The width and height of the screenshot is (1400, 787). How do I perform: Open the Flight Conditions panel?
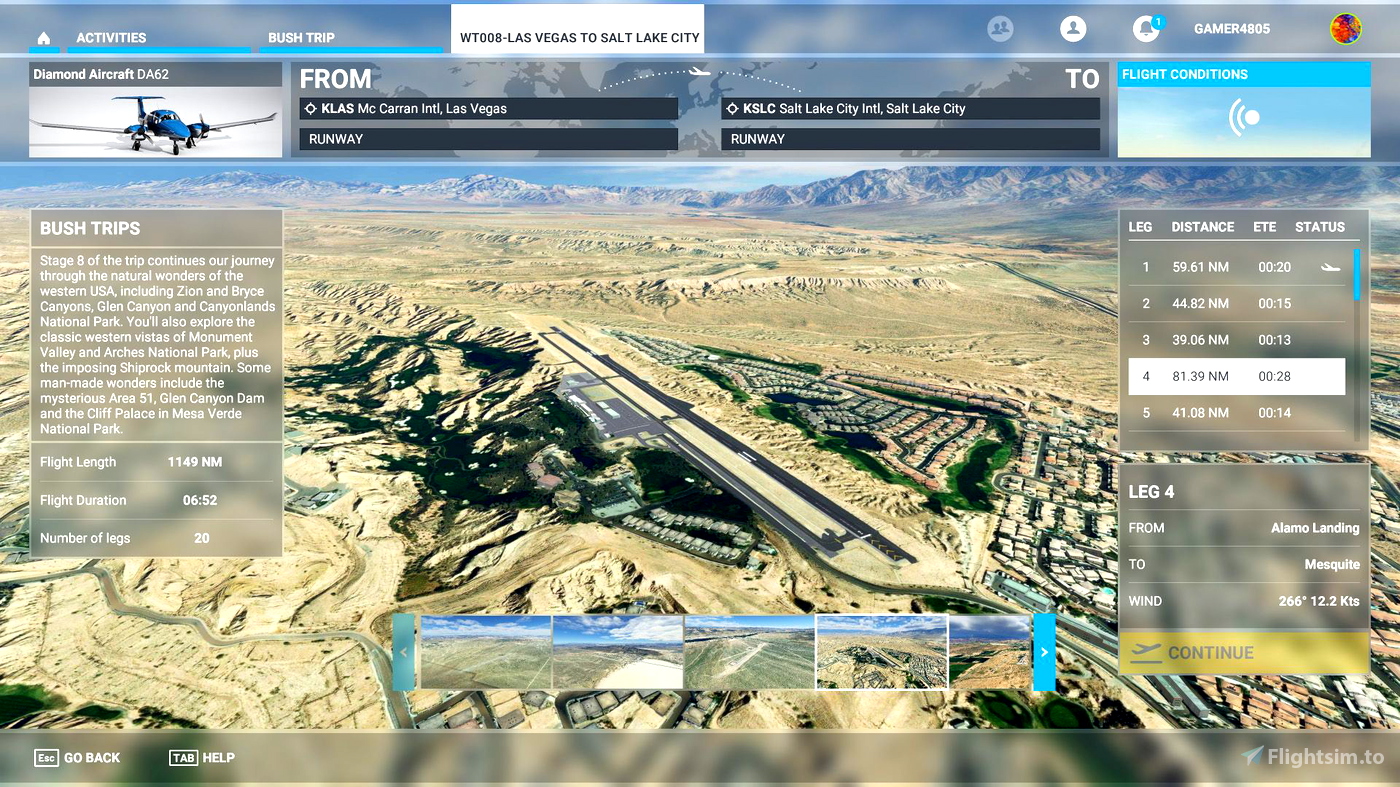click(1243, 110)
